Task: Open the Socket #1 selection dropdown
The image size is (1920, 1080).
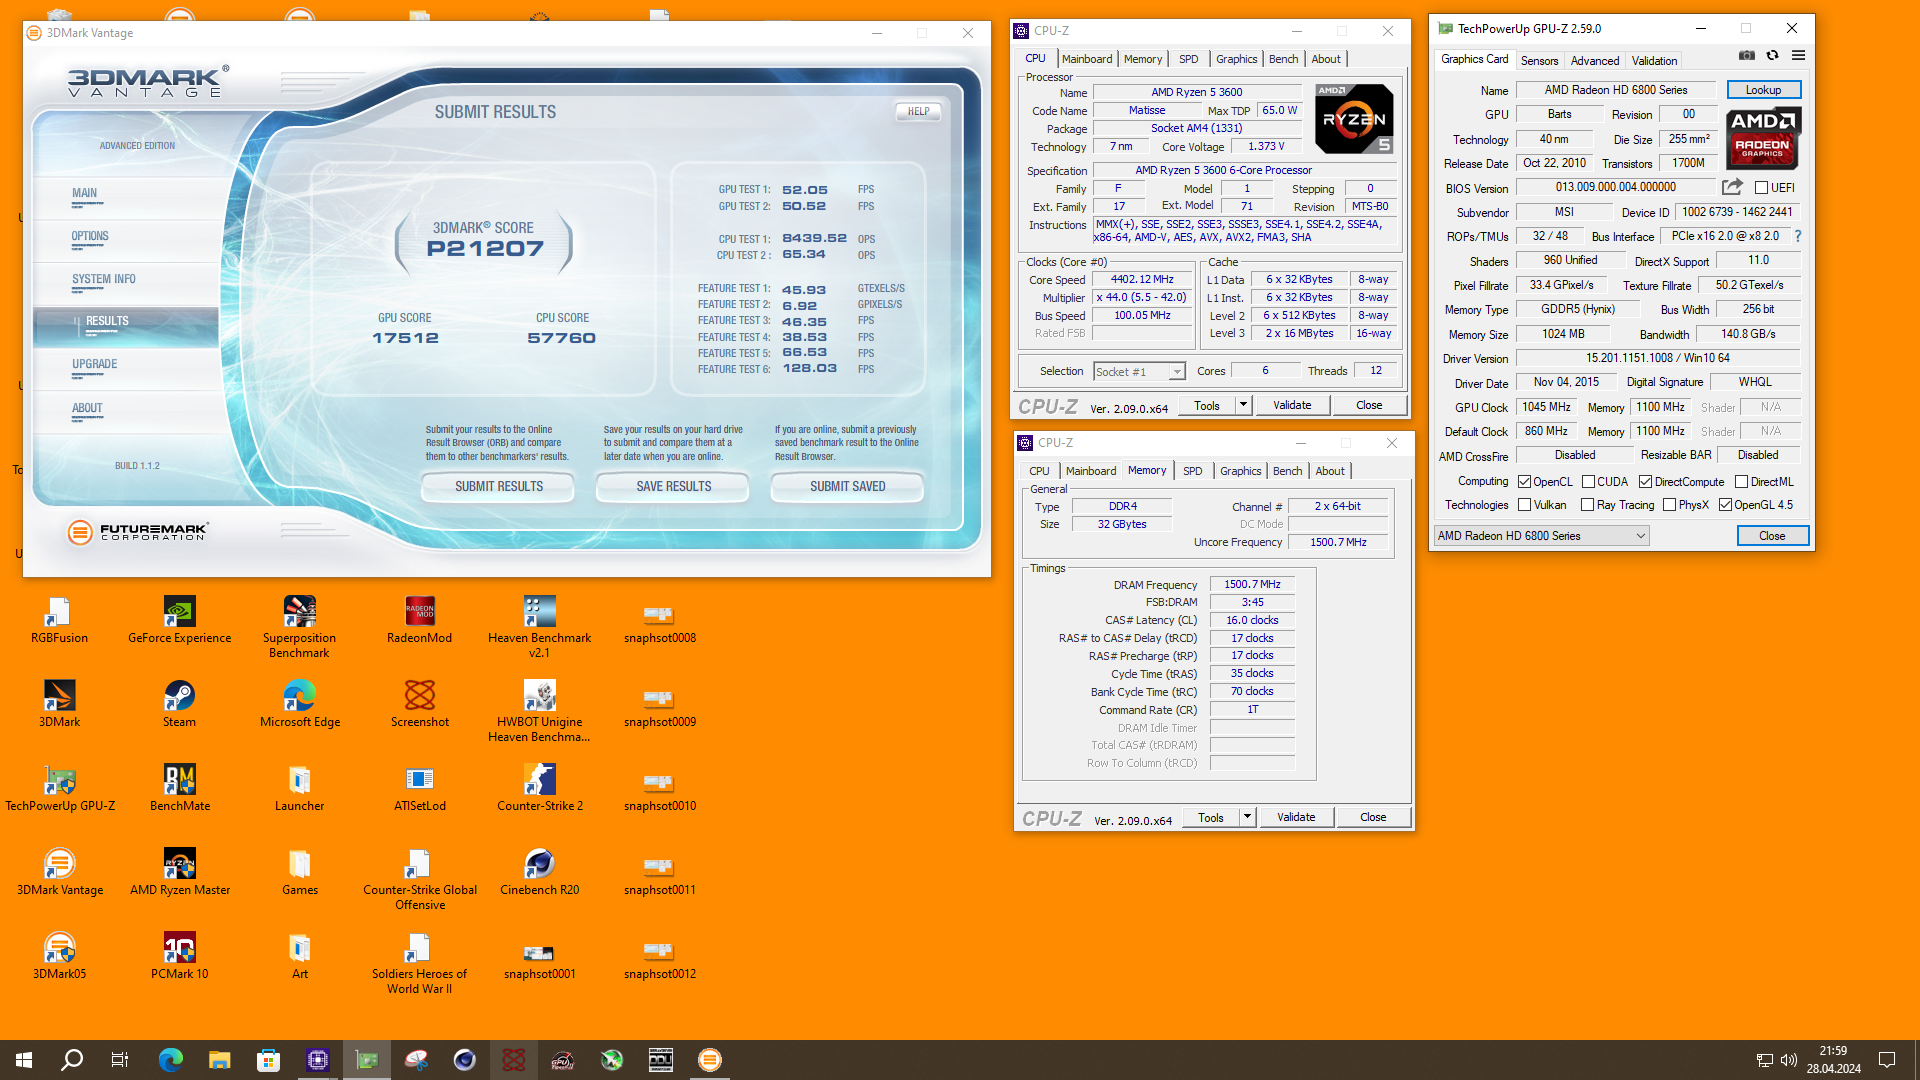Action: (x=1139, y=371)
